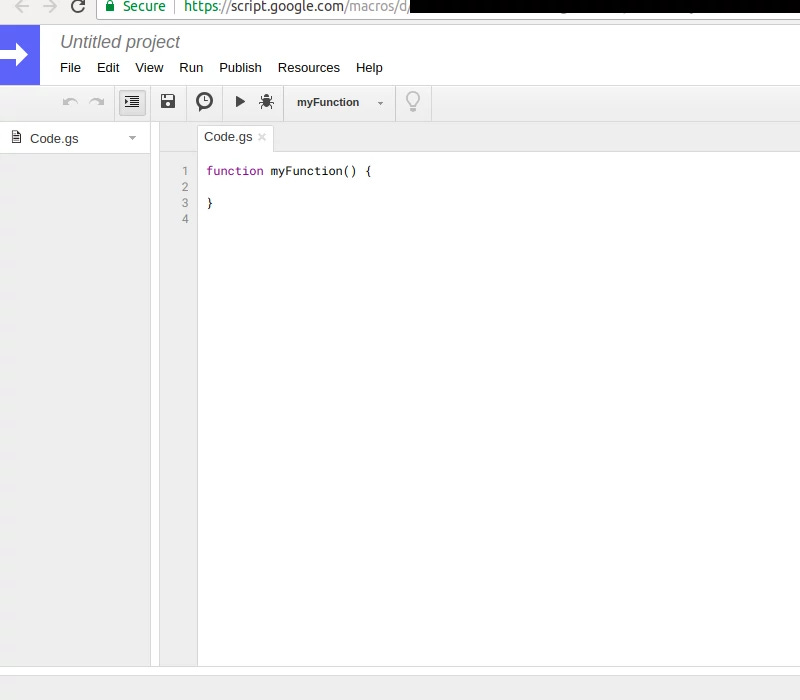
Task: Rename the Untitled project title
Action: coord(119,42)
